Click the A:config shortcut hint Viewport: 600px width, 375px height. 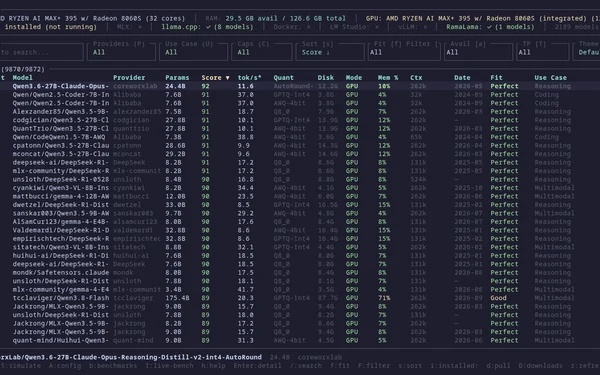tap(65, 366)
